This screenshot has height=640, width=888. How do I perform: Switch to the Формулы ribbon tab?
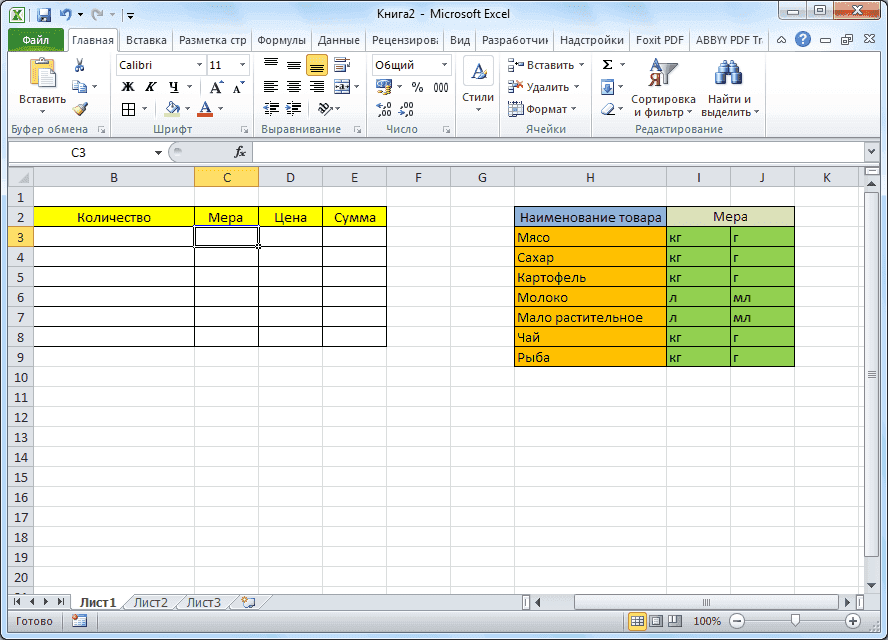281,40
